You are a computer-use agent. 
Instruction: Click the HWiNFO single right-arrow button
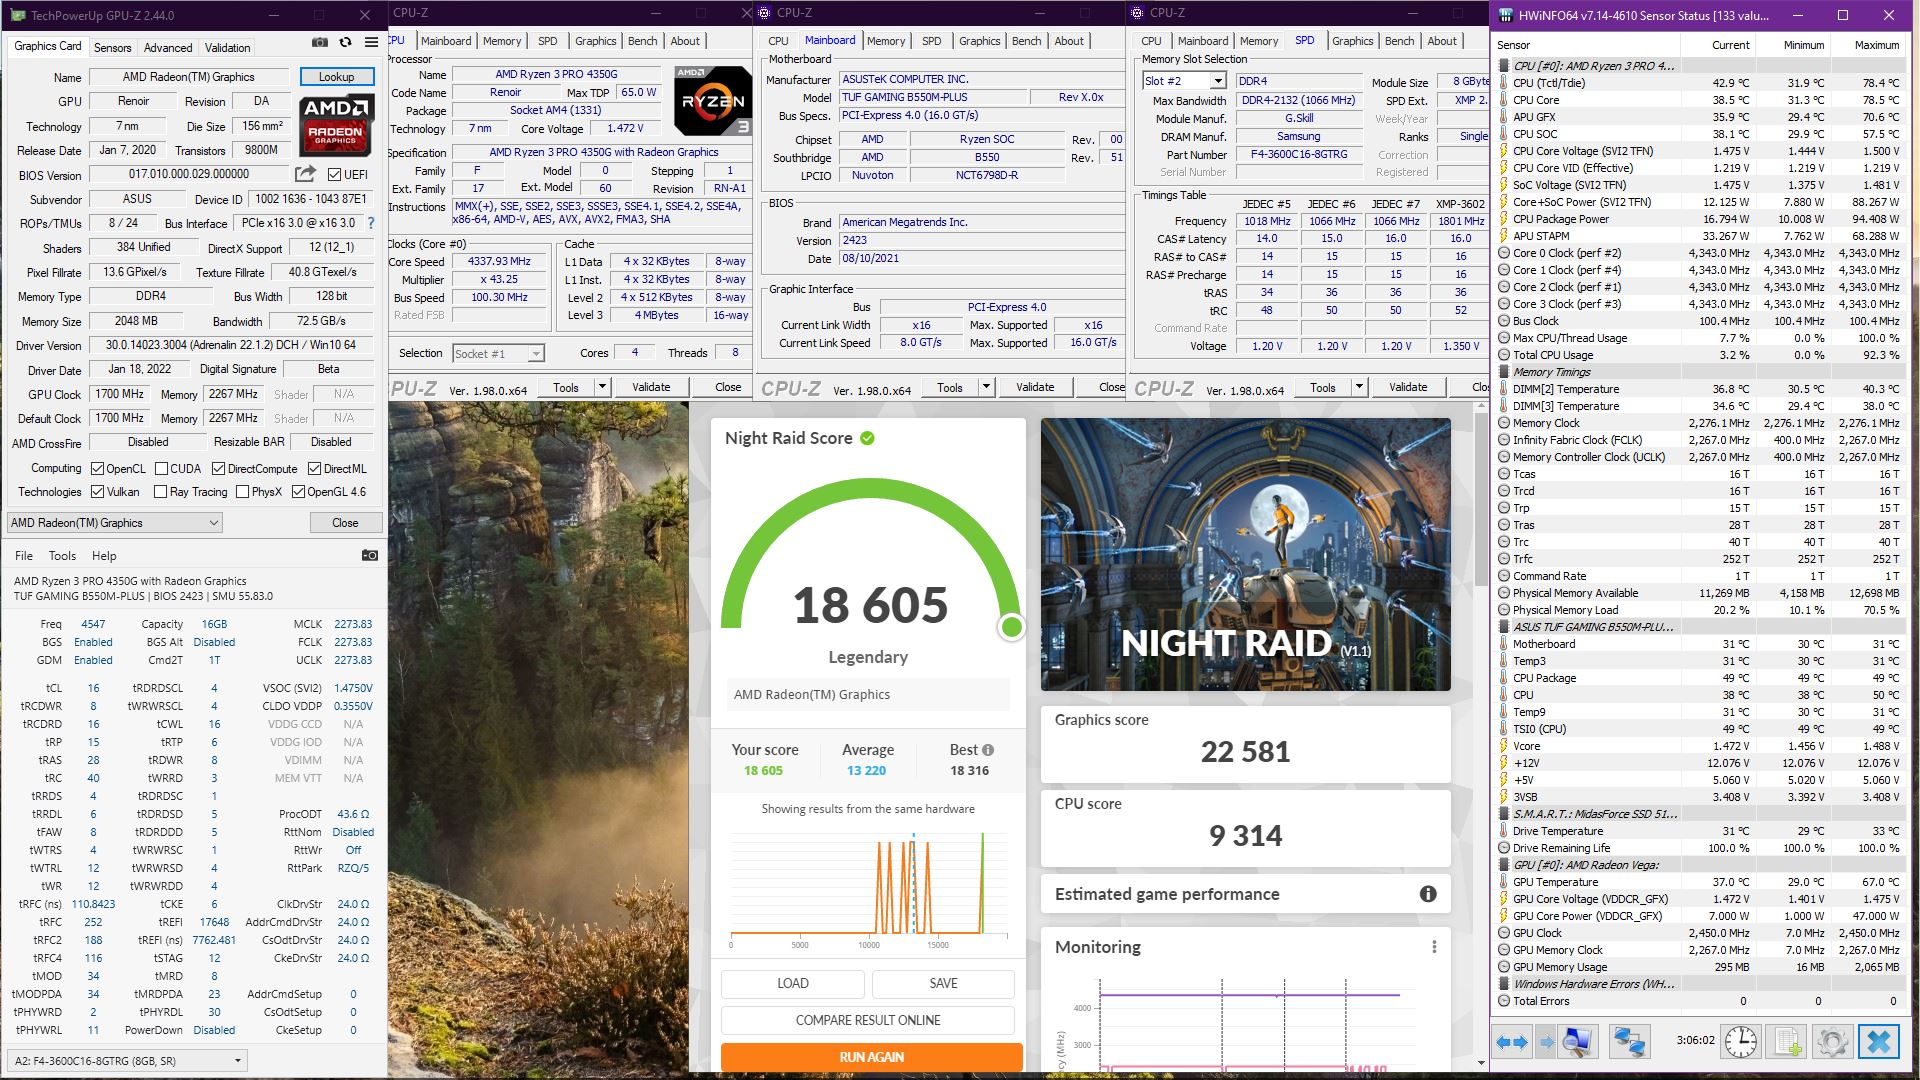[1547, 1042]
